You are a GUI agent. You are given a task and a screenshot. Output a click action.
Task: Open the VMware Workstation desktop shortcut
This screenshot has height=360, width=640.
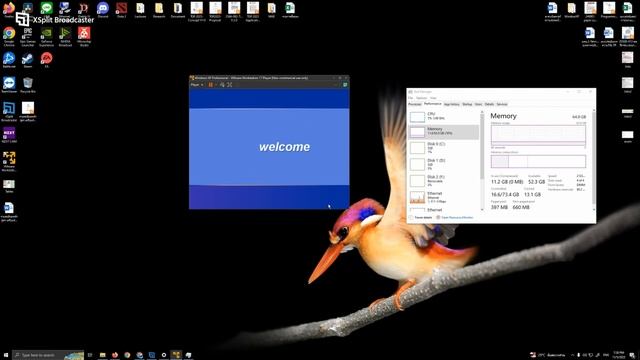pos(9,161)
